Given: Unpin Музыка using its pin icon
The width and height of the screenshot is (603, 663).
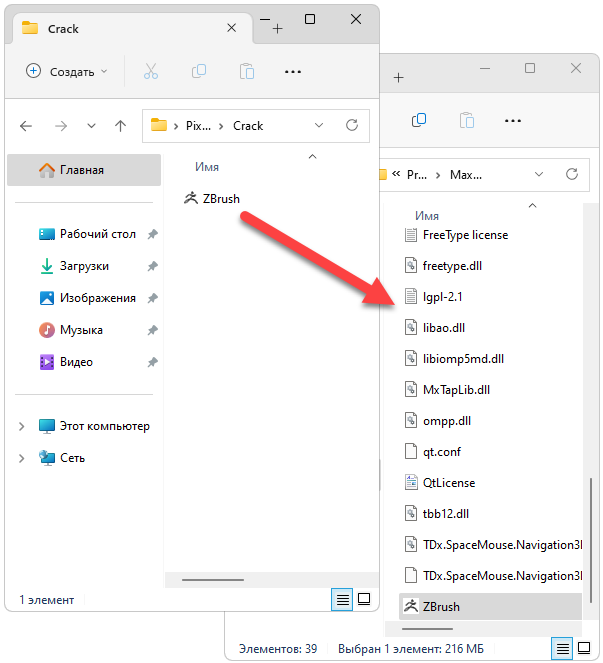Looking at the screenshot, I should coord(152,330).
